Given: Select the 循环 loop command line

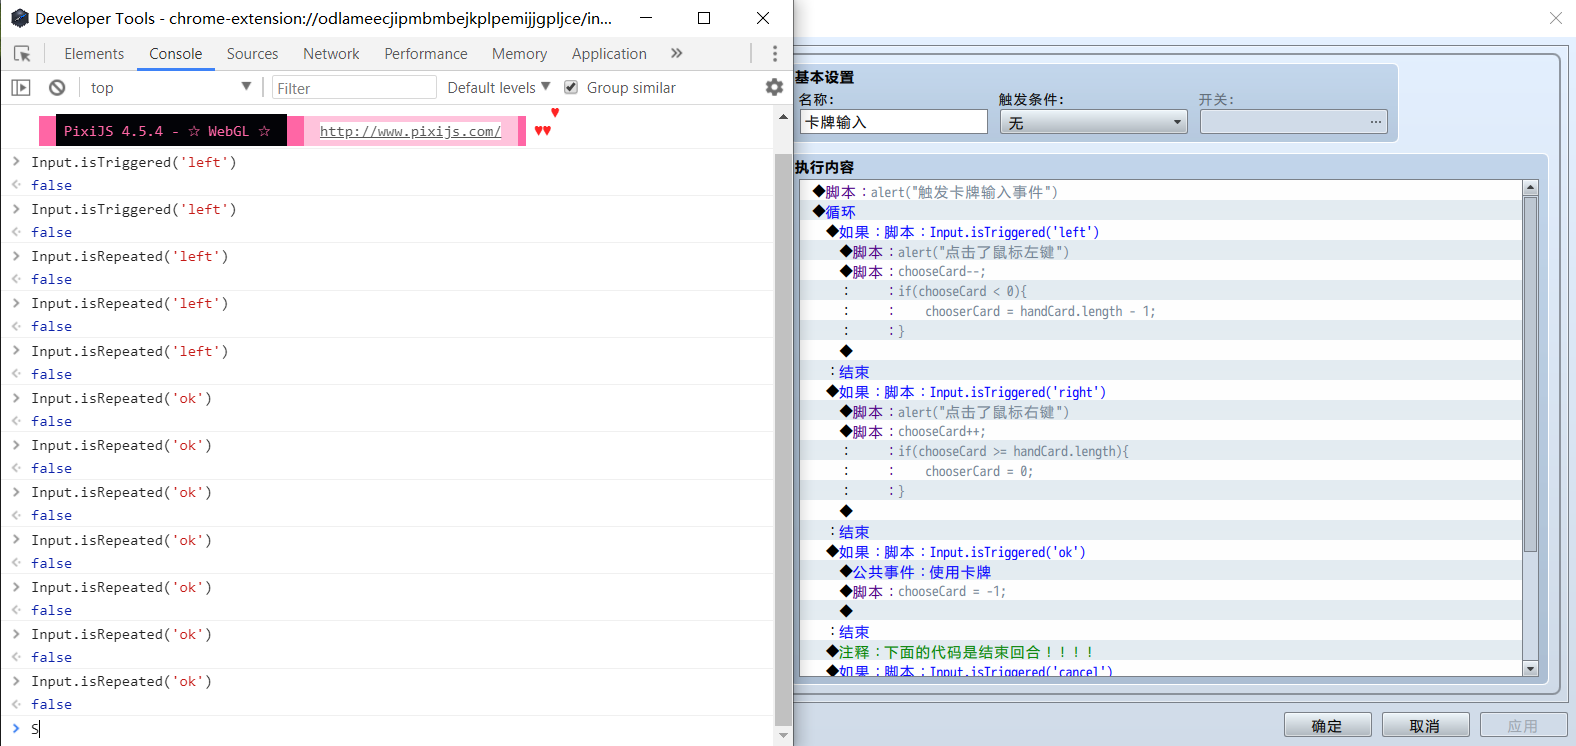Looking at the screenshot, I should tap(1161, 212).
